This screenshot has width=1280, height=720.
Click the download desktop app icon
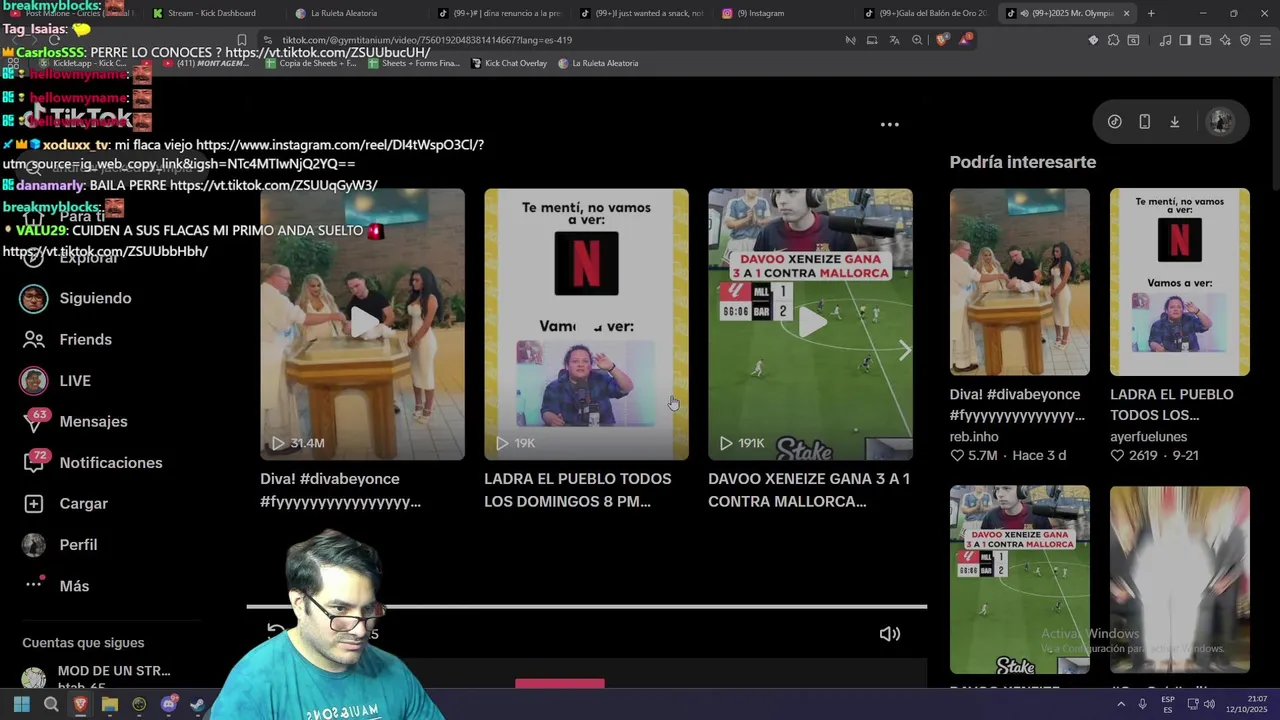coord(1174,122)
